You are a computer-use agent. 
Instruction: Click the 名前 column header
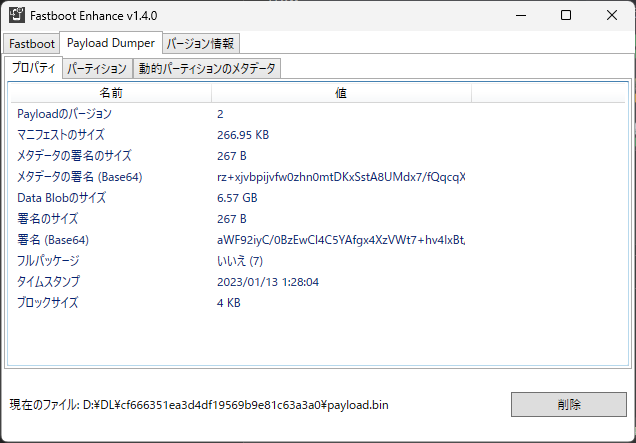coord(111,93)
